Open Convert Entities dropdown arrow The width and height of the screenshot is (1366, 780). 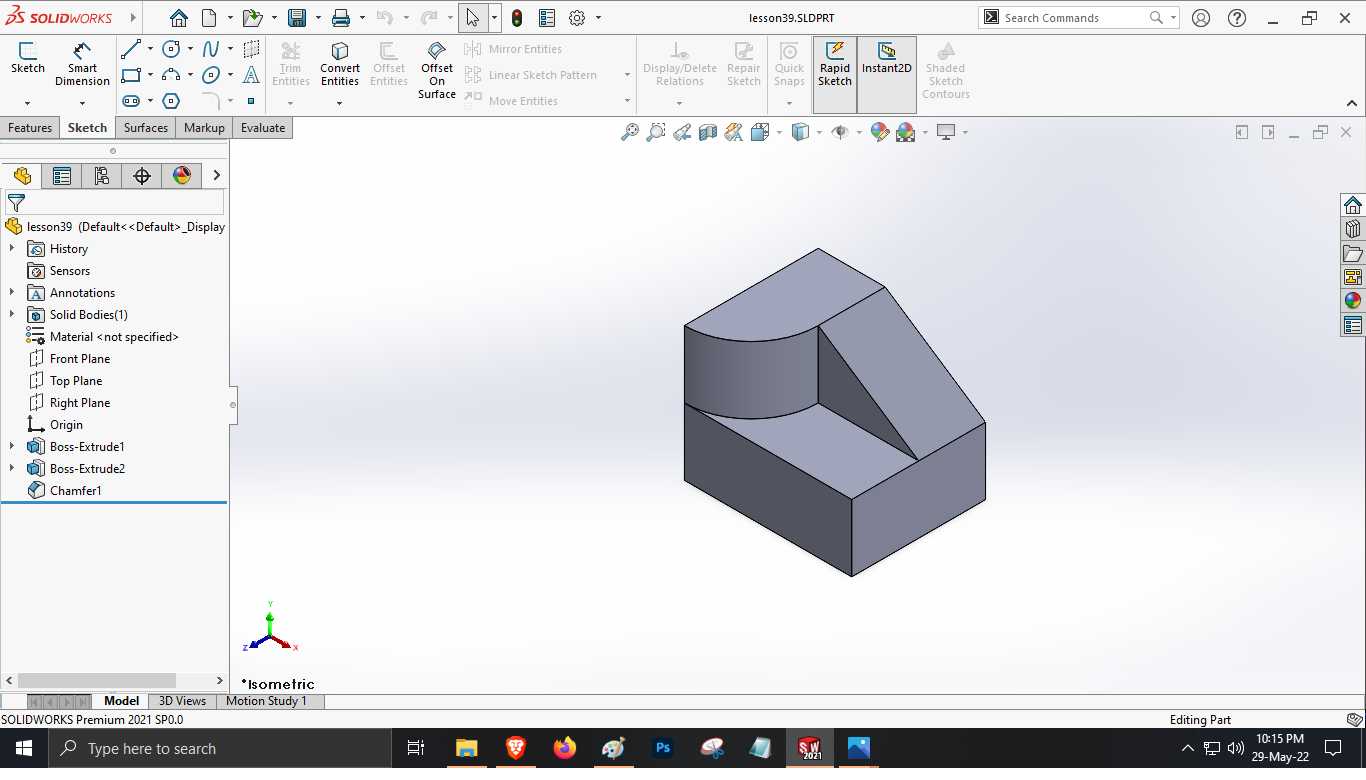point(340,103)
